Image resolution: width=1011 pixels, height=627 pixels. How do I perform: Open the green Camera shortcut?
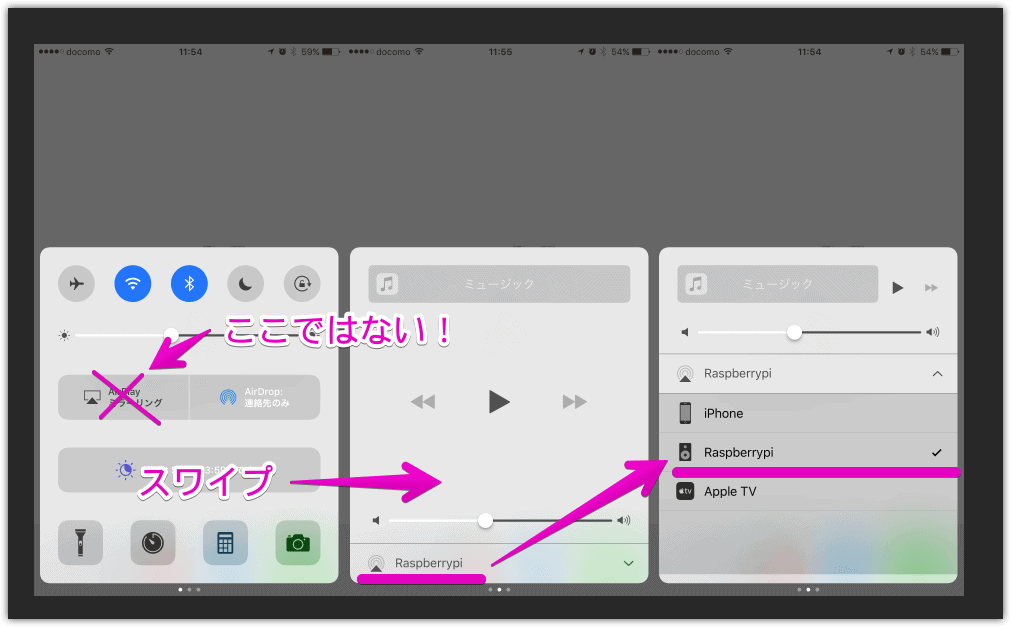(x=298, y=542)
